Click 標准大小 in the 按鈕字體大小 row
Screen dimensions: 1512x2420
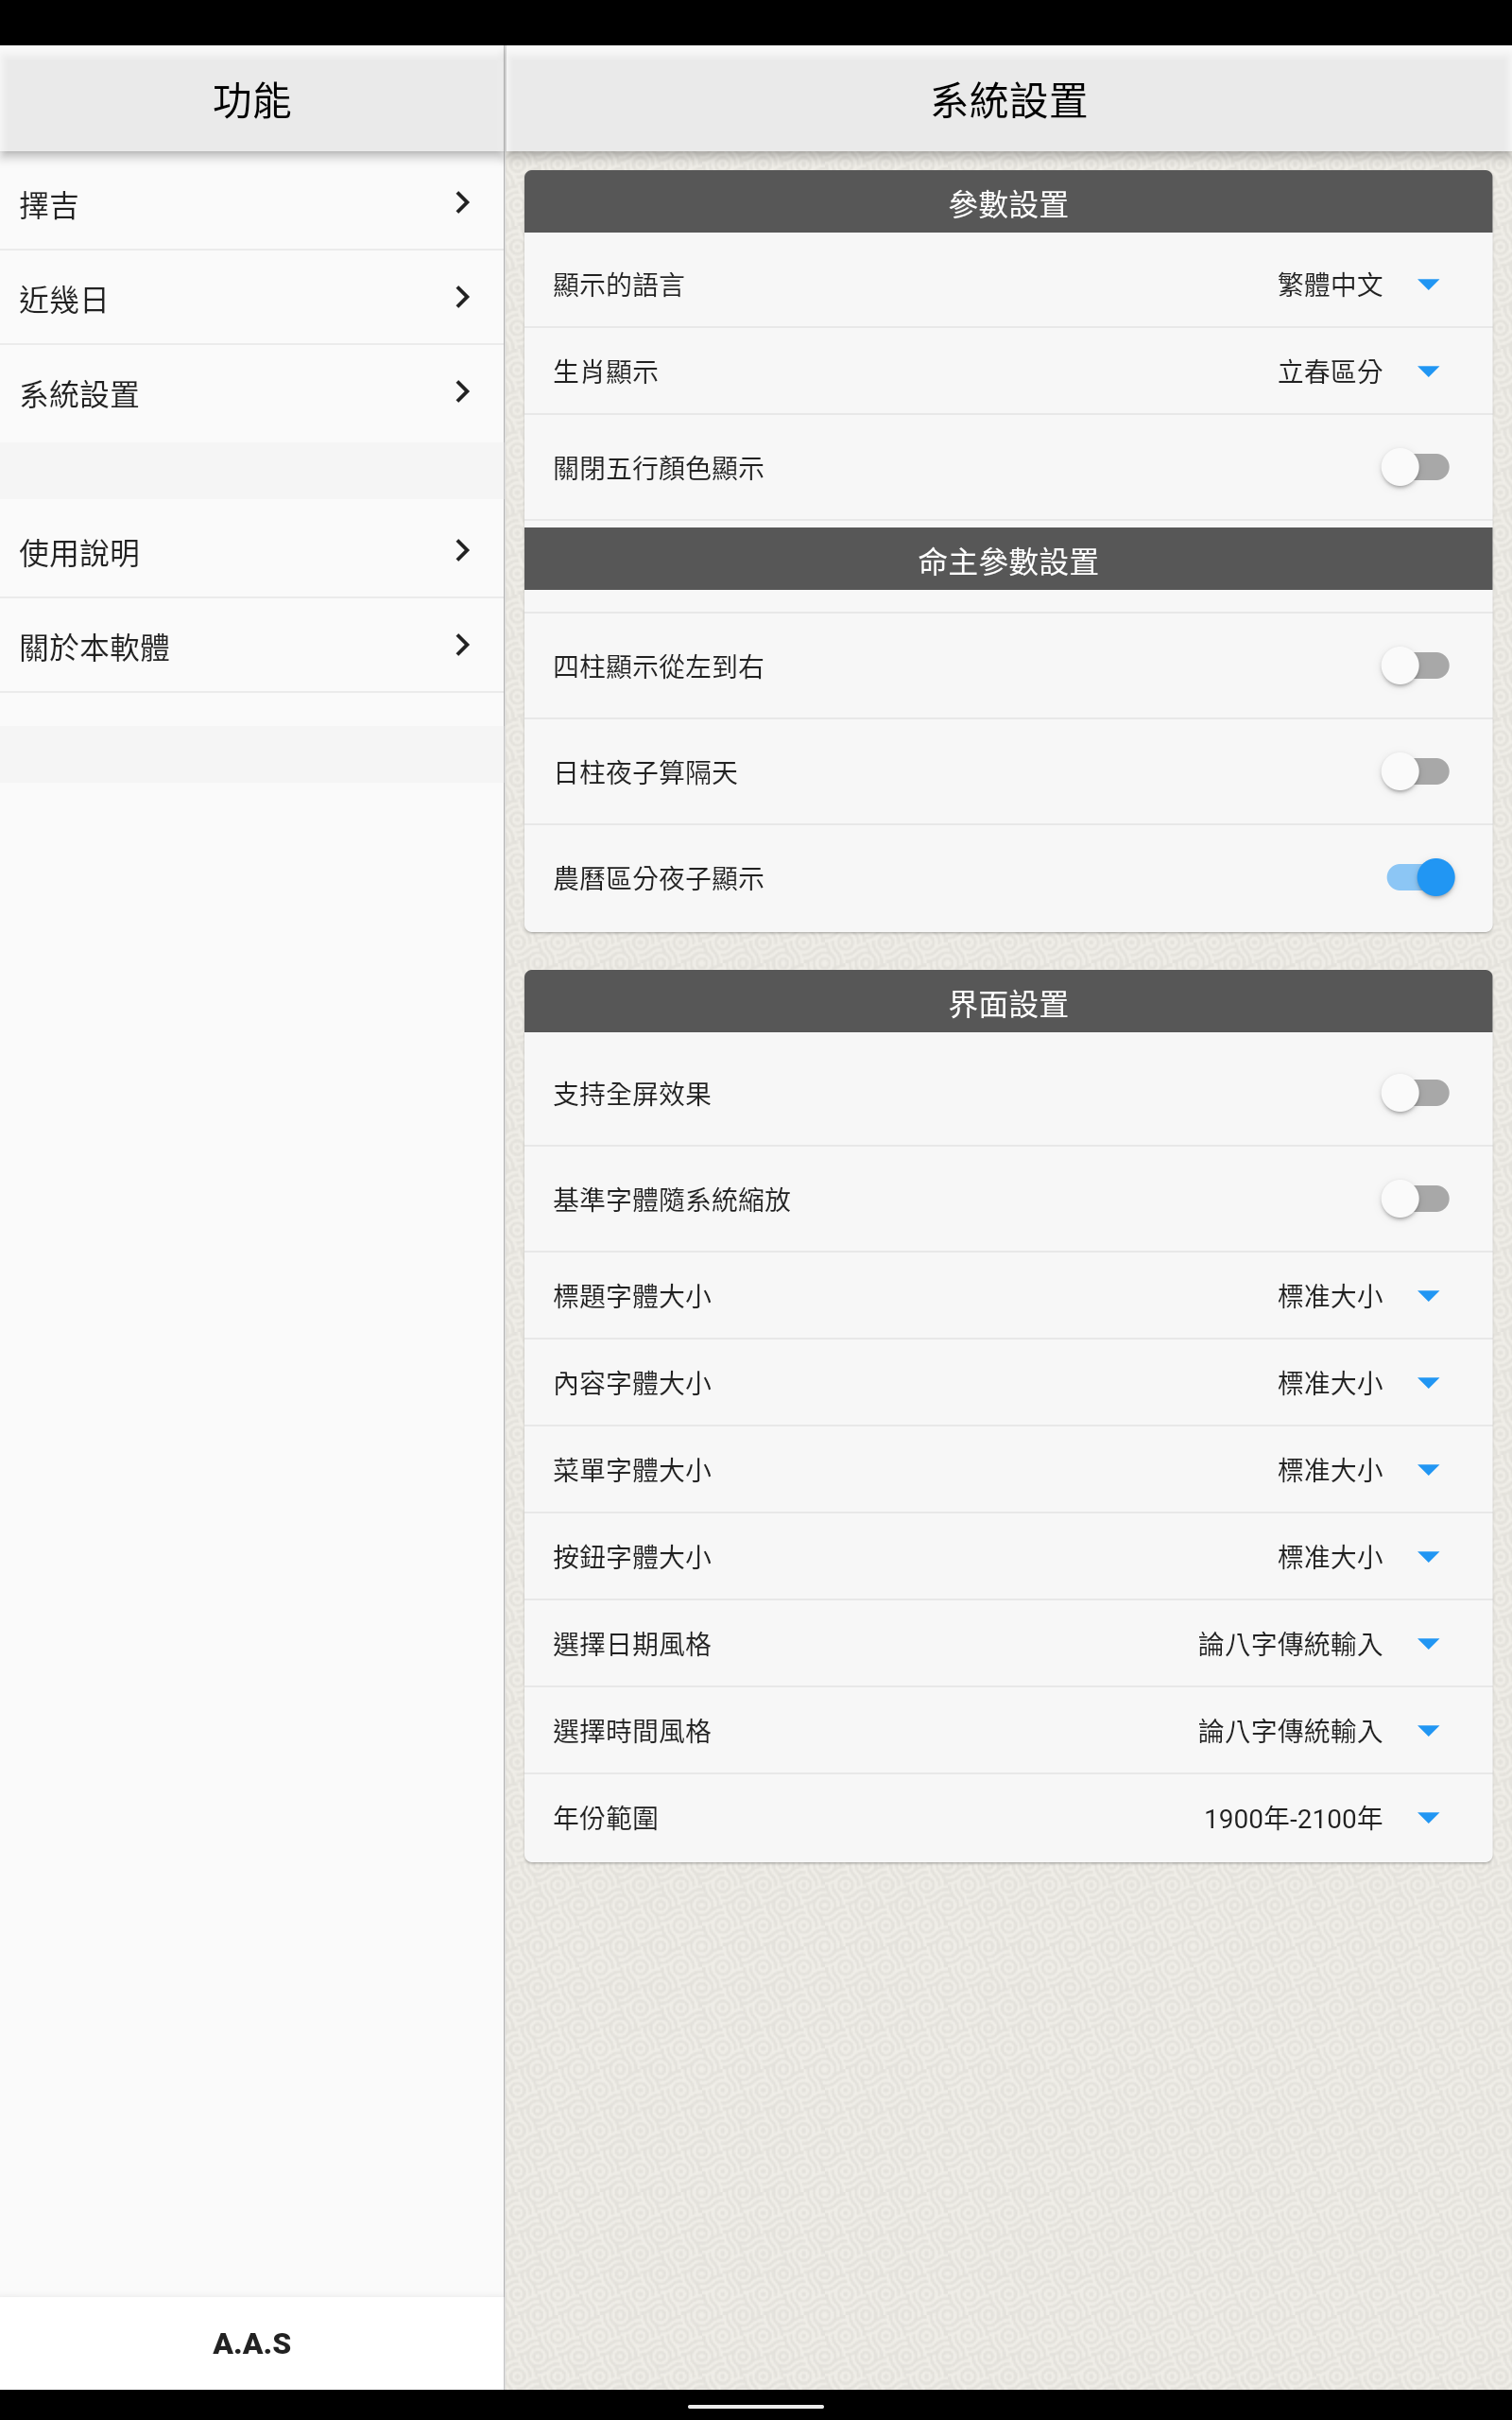(x=1330, y=1557)
